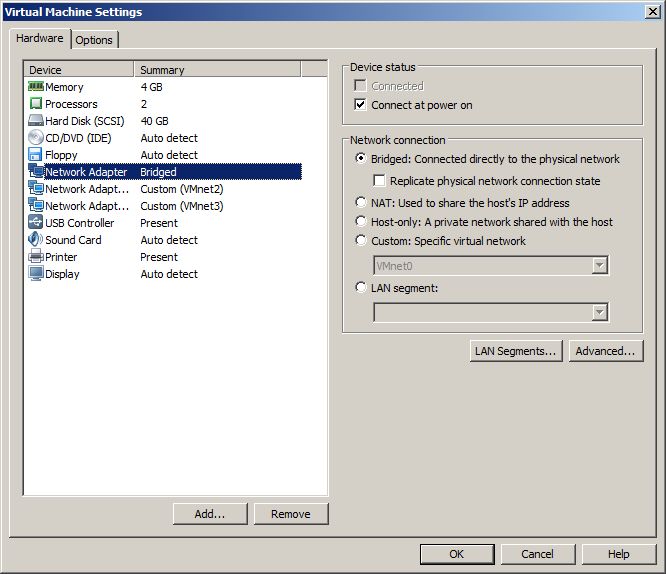Select the Memory device icon
The image size is (666, 574).
[36, 87]
